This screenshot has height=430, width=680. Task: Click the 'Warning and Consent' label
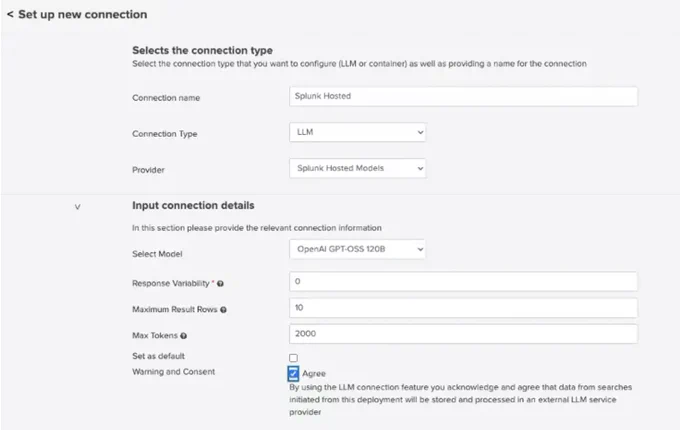[x=173, y=372]
